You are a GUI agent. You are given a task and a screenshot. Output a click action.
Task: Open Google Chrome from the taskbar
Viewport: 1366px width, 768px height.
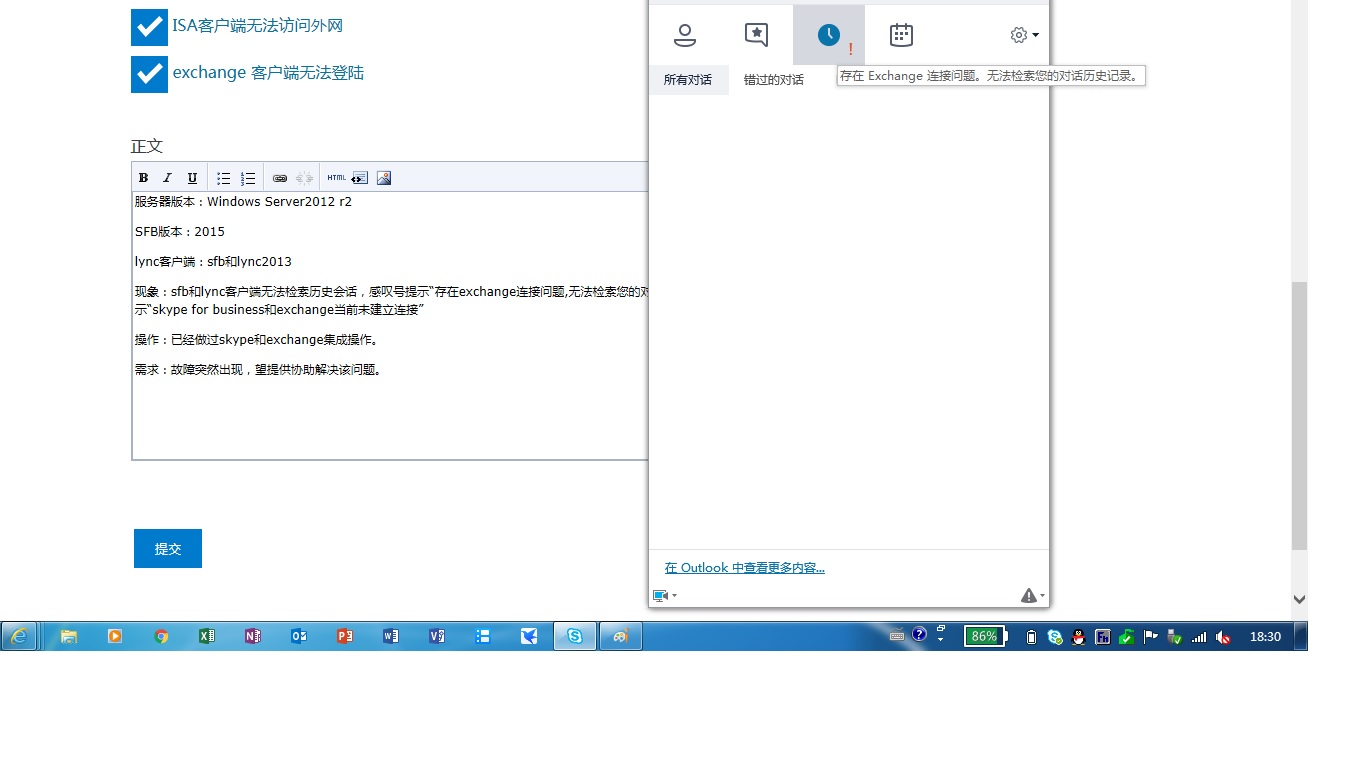[x=161, y=636]
